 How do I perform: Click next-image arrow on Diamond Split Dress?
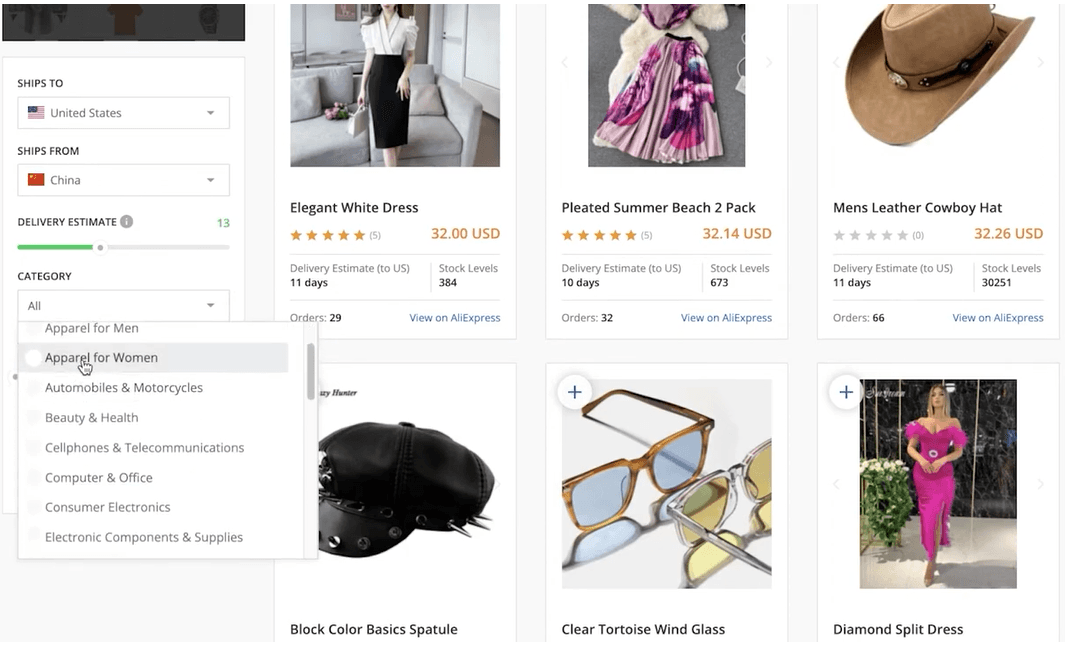coord(1040,484)
